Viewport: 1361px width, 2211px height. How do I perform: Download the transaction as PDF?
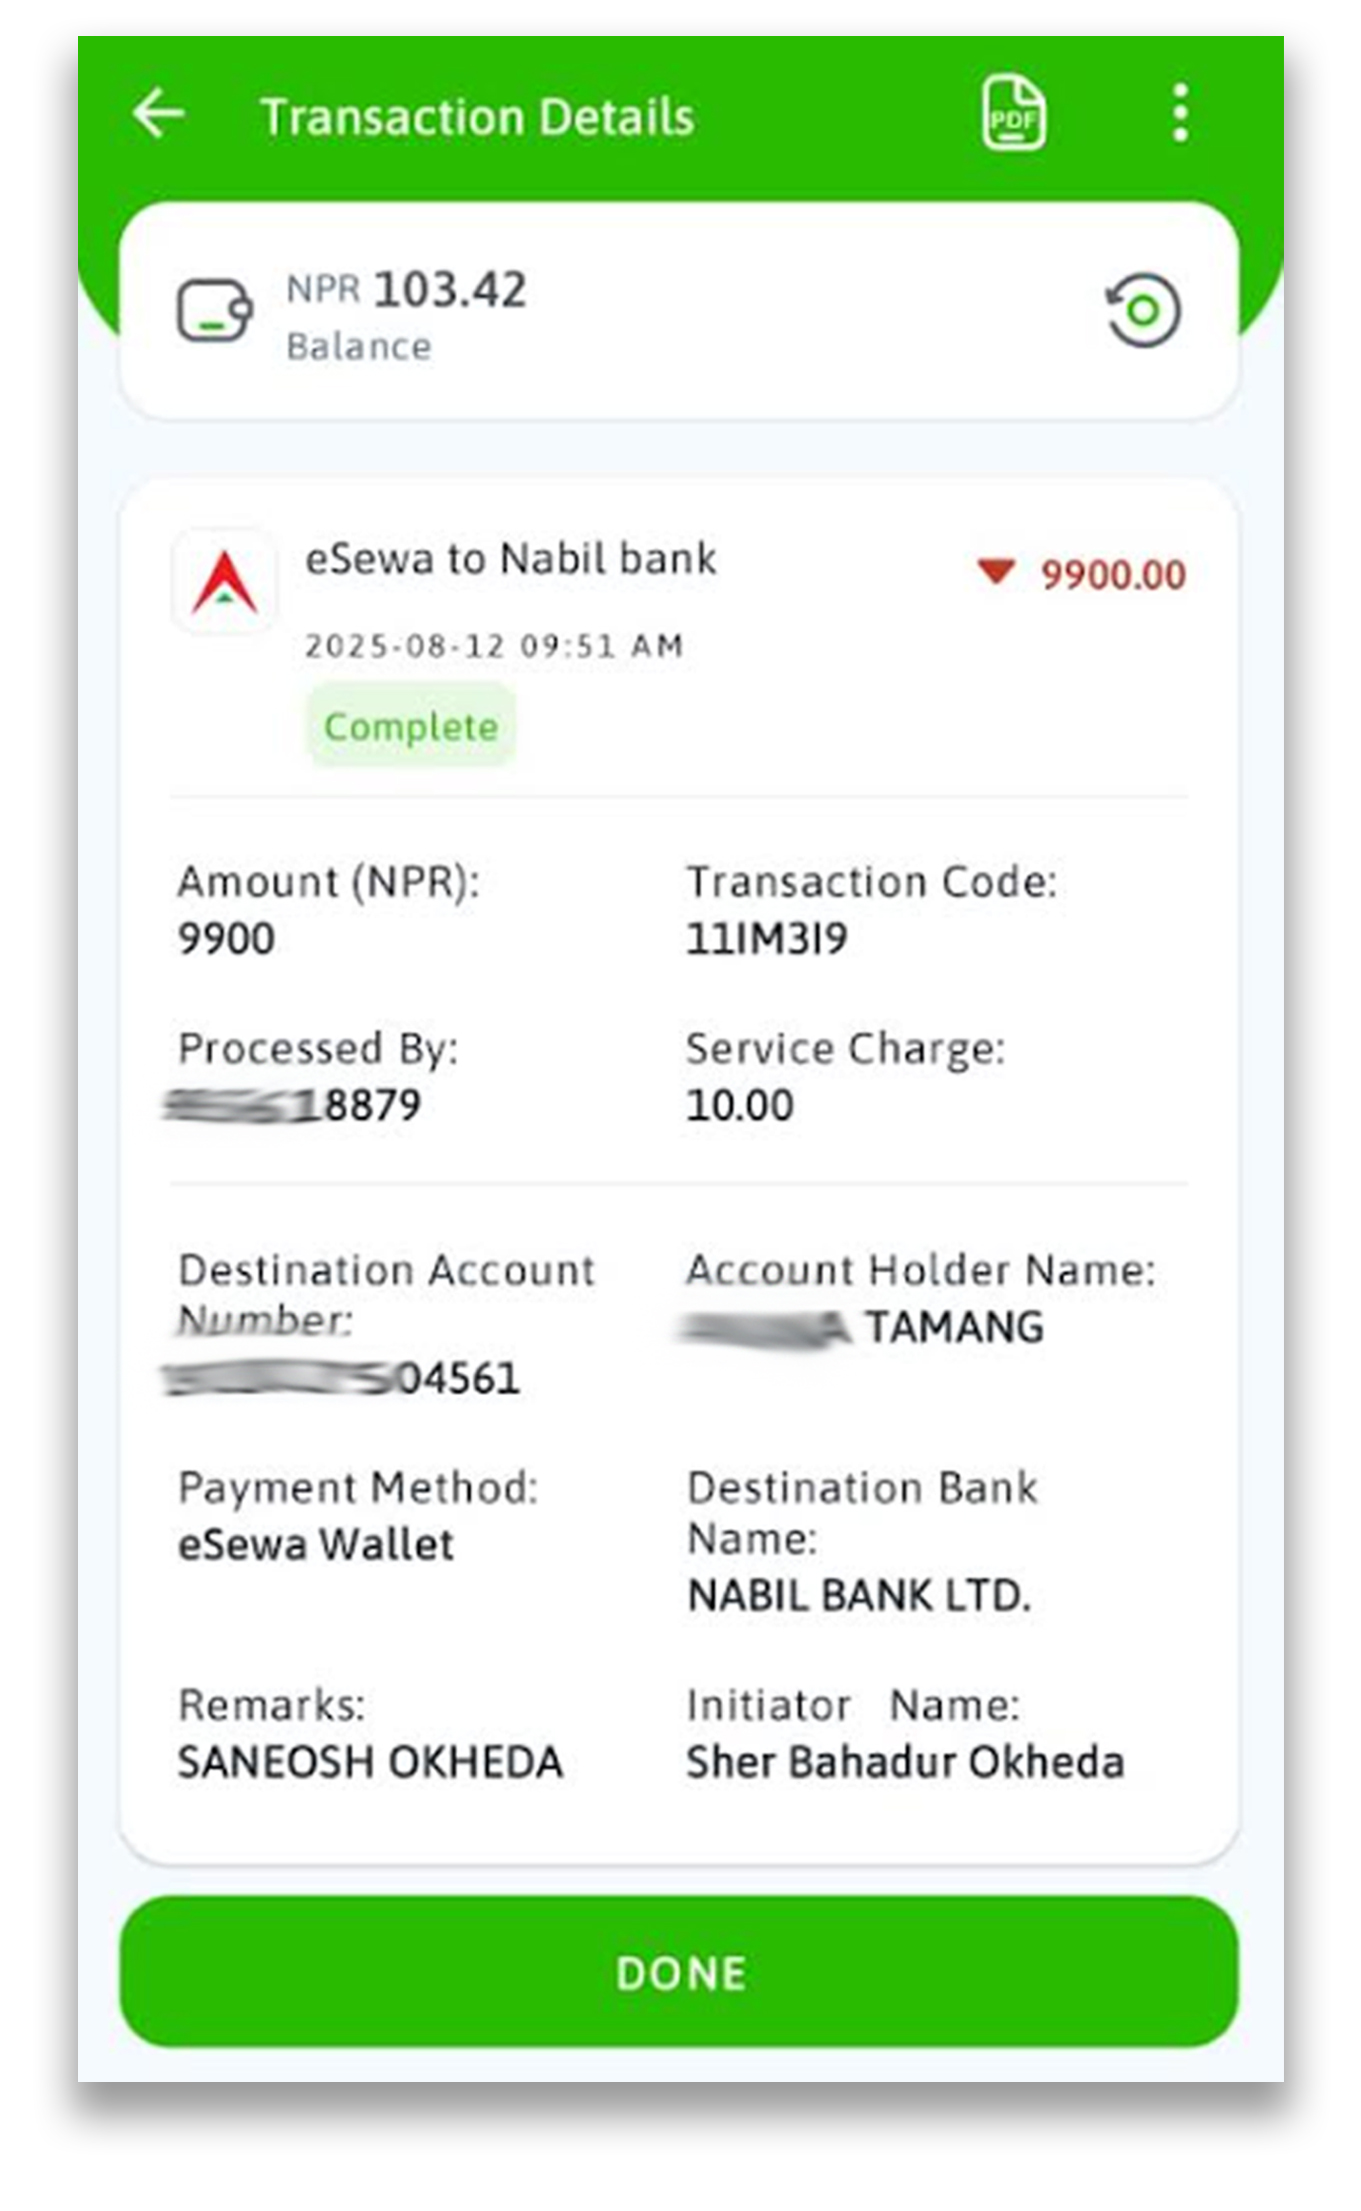(1012, 113)
